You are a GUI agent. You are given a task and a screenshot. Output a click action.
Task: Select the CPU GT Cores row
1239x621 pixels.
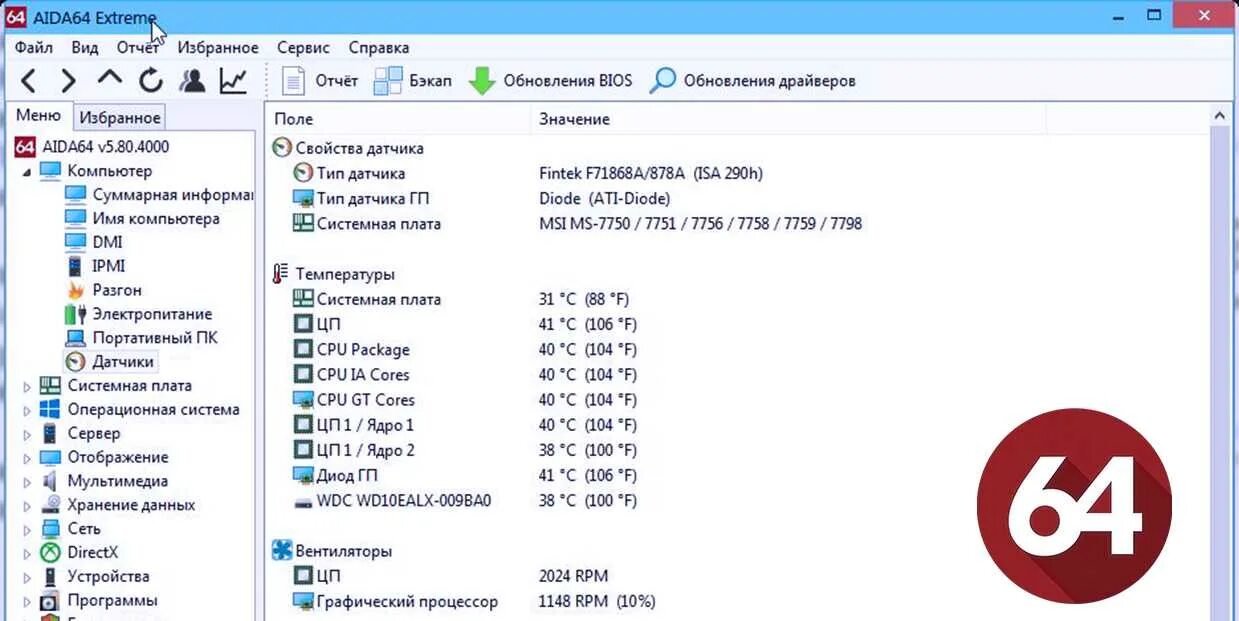pyautogui.click(x=737, y=400)
